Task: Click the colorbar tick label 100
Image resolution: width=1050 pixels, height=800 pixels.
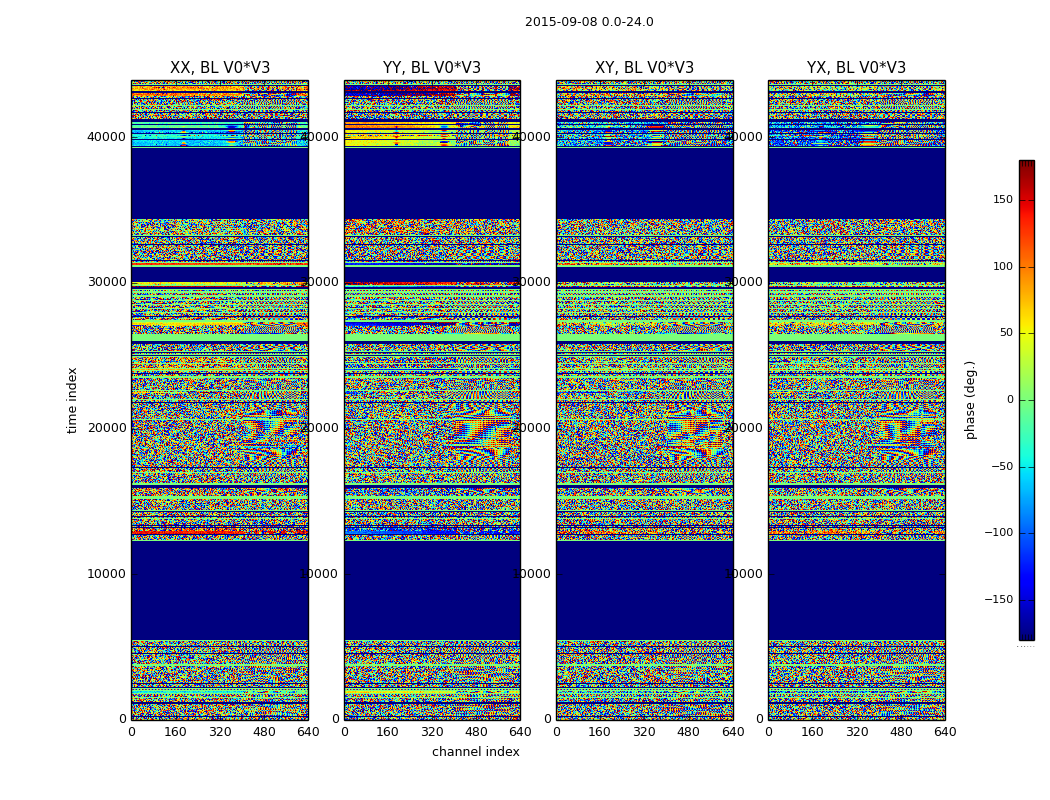Action: [x=1003, y=266]
